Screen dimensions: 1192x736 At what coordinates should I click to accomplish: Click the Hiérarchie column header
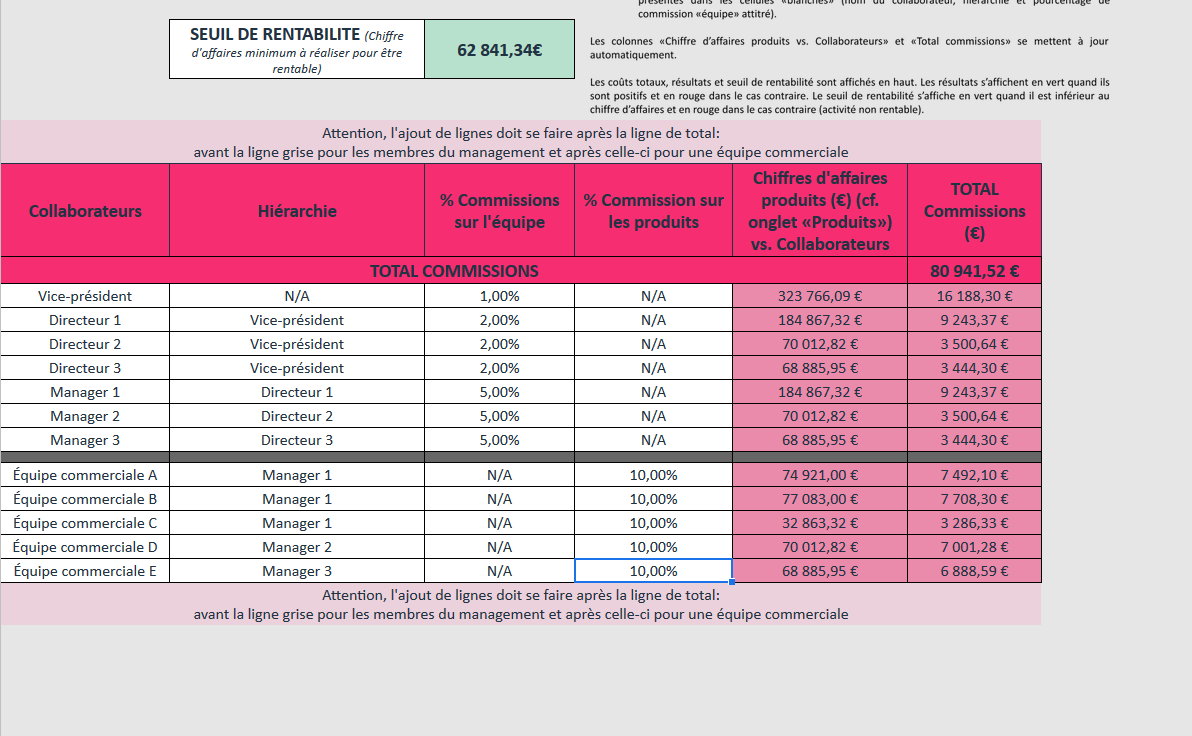297,211
